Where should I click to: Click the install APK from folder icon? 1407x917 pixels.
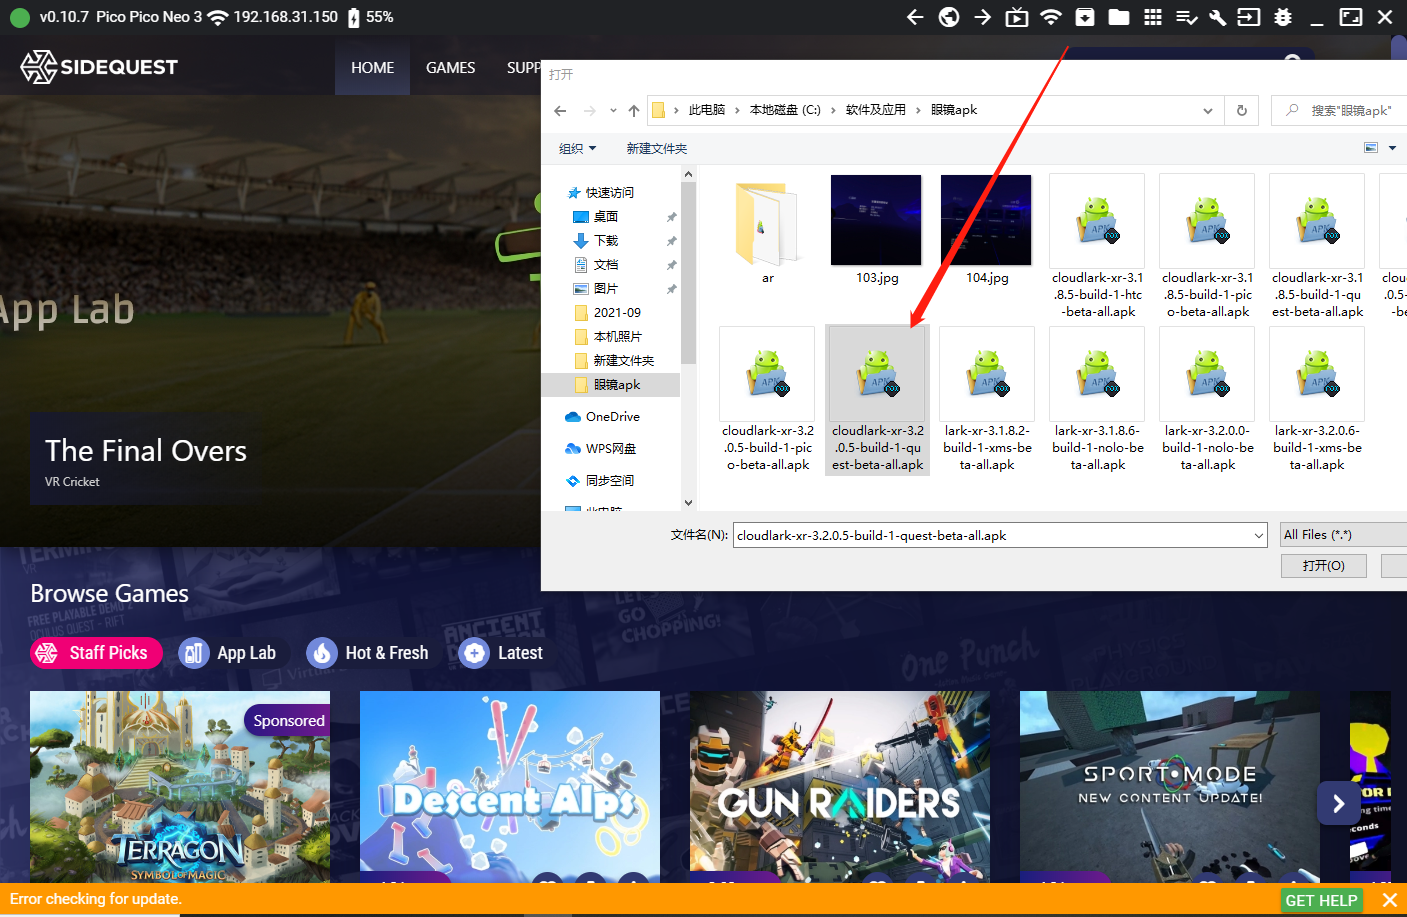pyautogui.click(x=1085, y=17)
